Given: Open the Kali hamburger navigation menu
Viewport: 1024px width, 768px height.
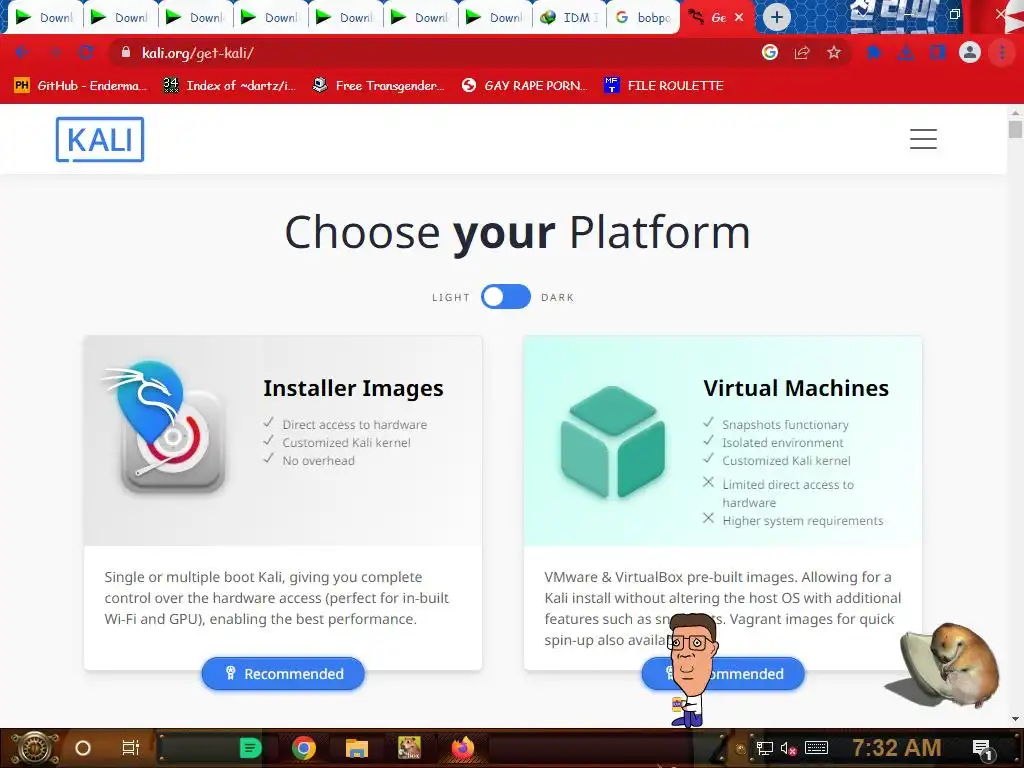Looking at the screenshot, I should (x=923, y=138).
